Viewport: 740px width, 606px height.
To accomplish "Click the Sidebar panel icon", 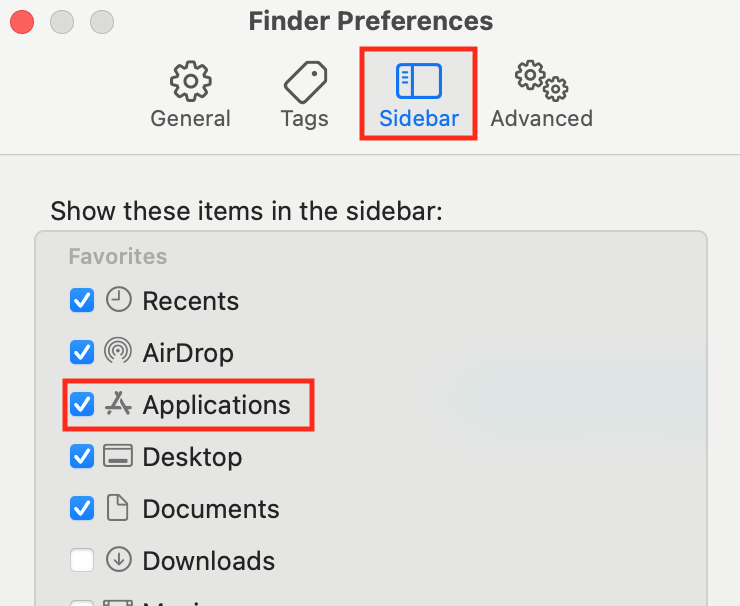I will [x=419, y=81].
